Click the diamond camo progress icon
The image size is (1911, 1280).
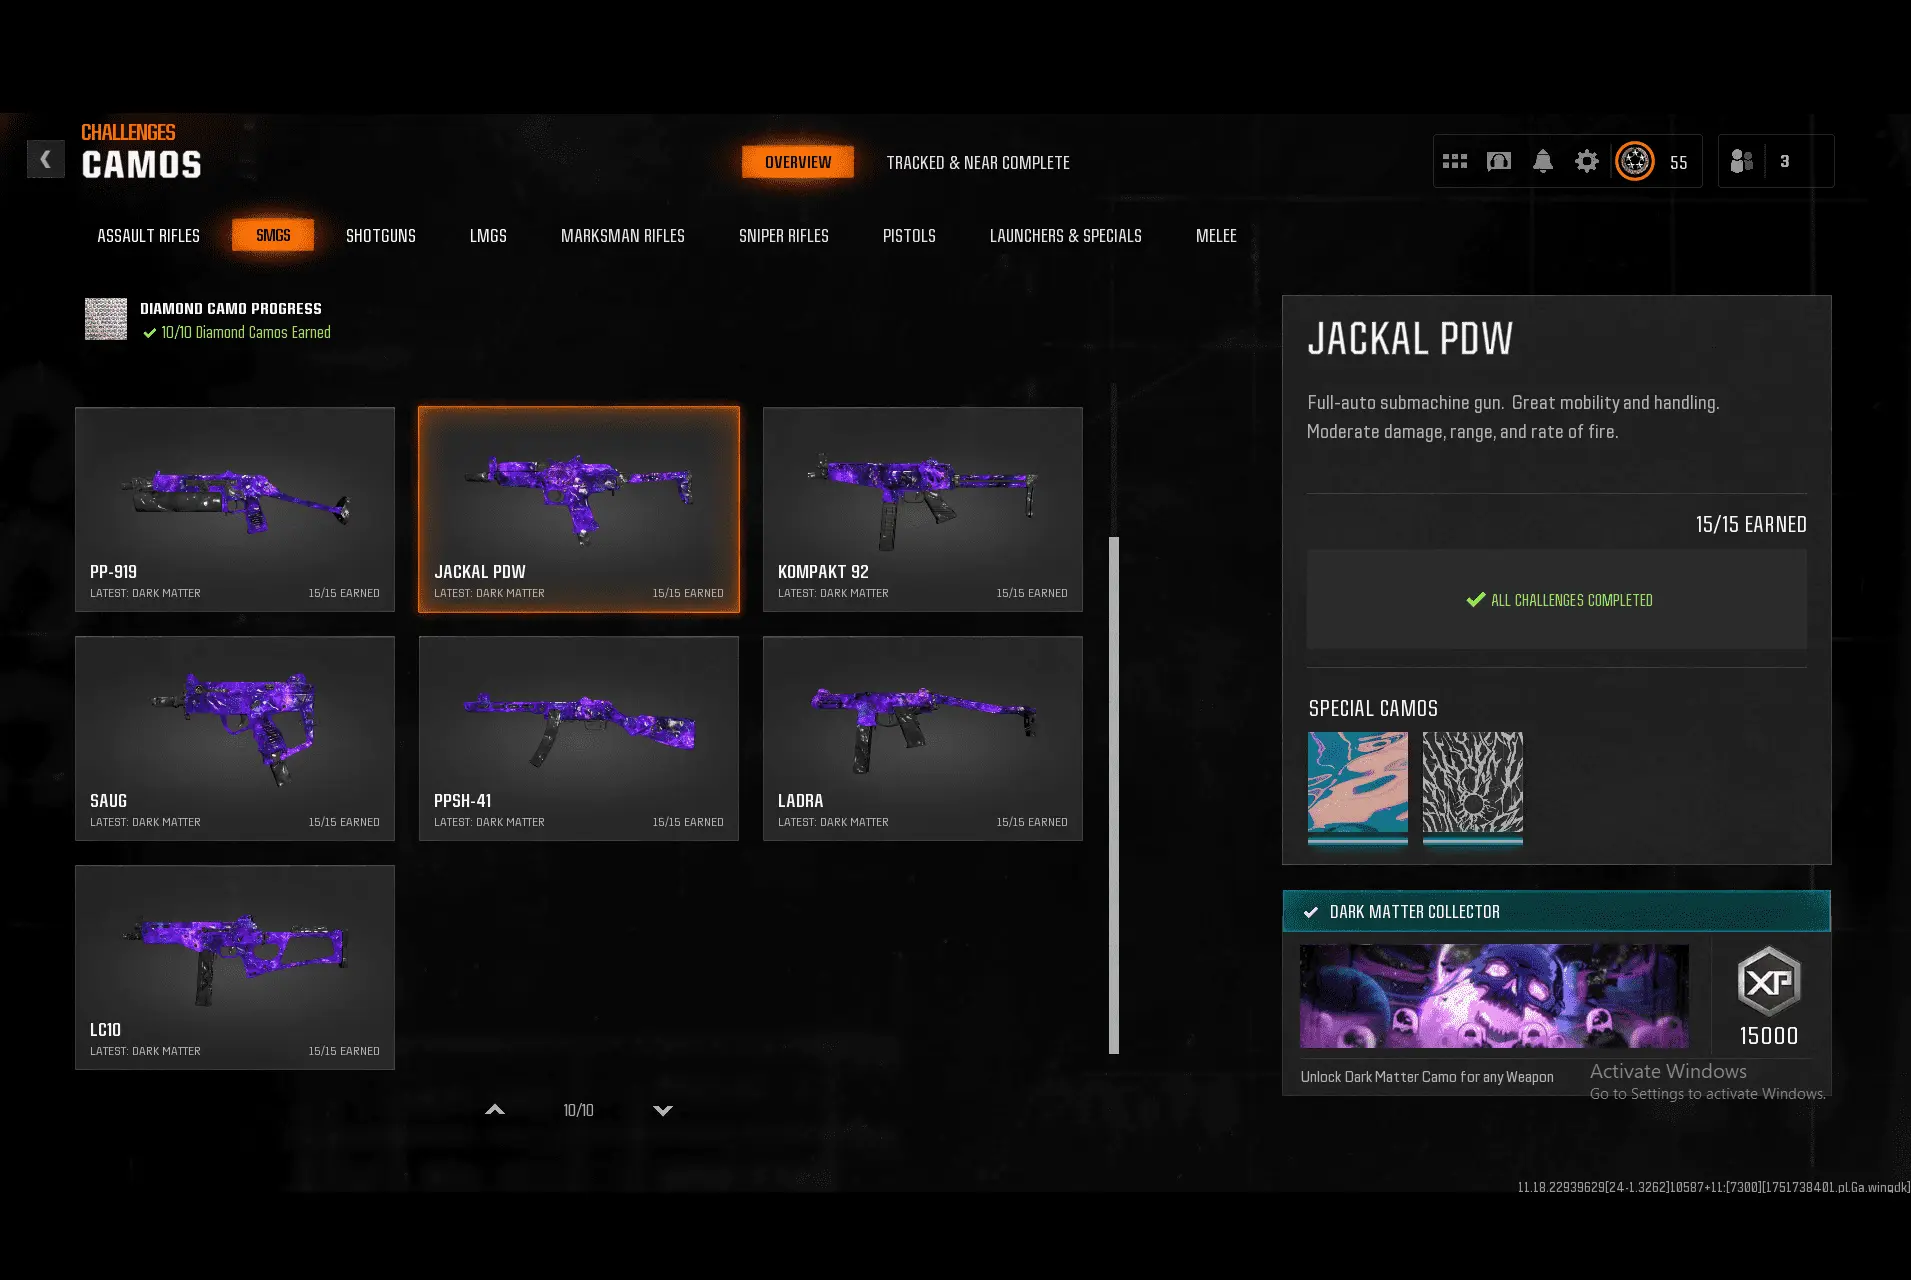click(x=106, y=319)
